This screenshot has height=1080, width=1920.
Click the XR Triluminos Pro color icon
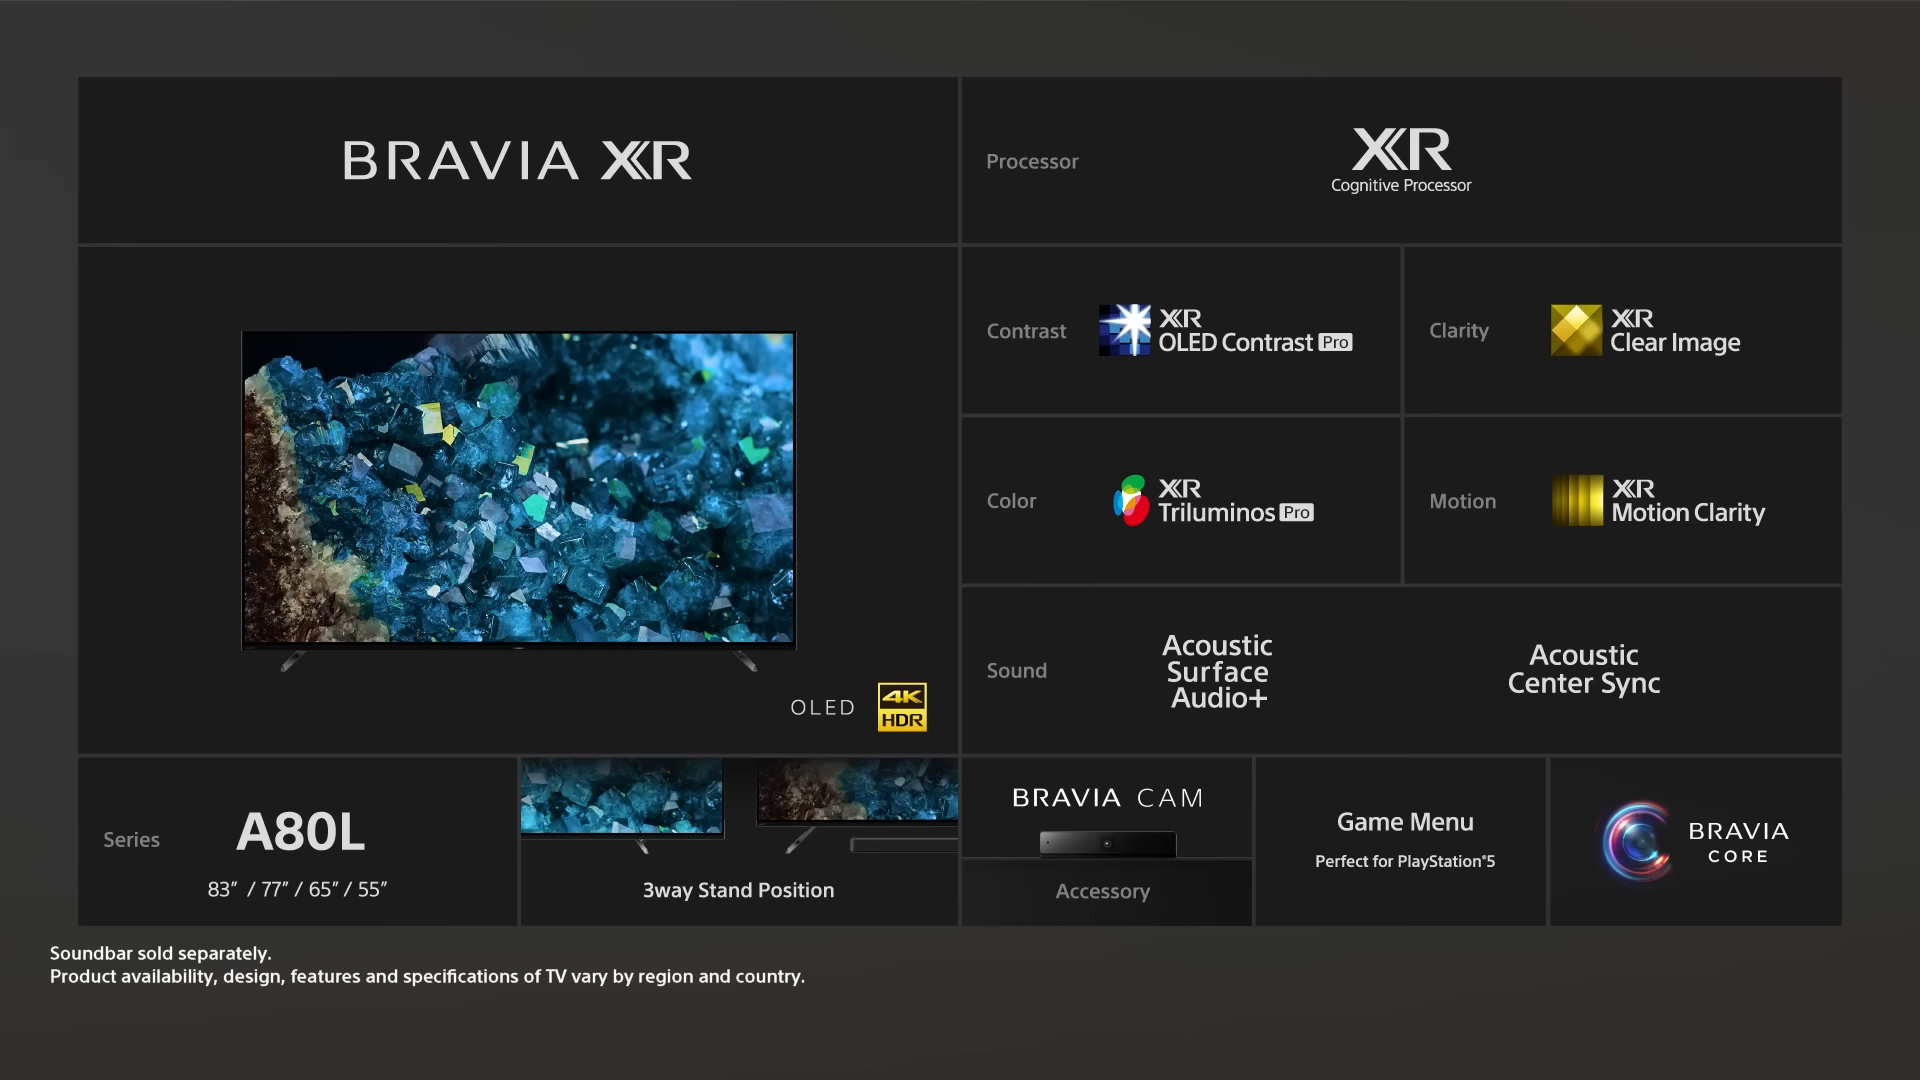[x=1131, y=500]
